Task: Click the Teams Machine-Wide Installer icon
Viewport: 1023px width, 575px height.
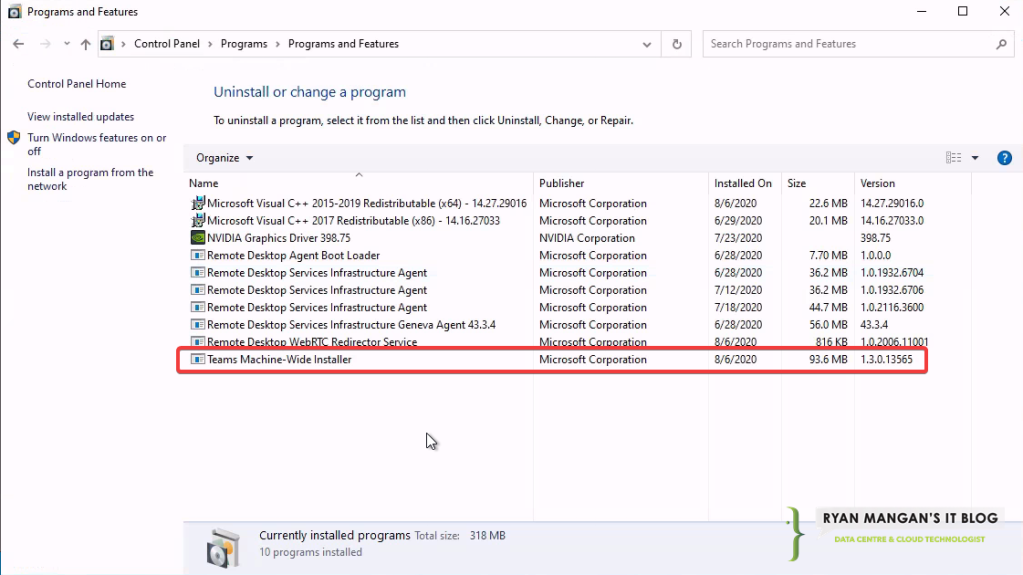Action: tap(198, 359)
